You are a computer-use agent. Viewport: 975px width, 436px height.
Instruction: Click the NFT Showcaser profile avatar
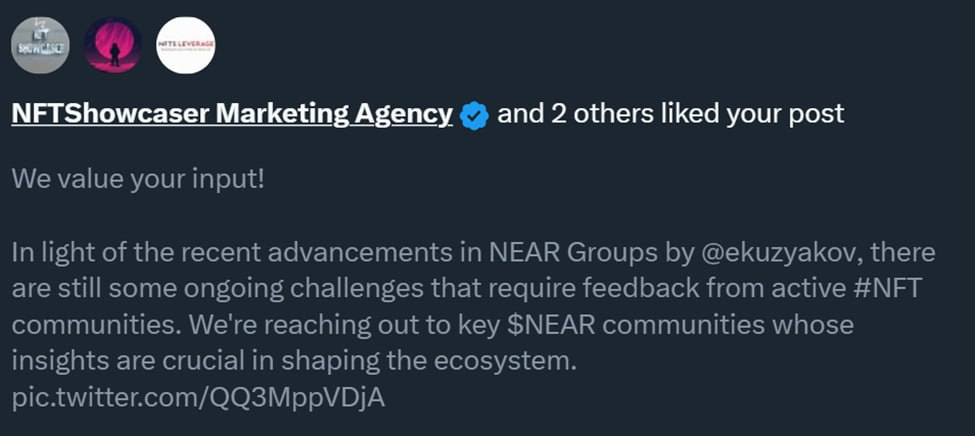coord(40,45)
